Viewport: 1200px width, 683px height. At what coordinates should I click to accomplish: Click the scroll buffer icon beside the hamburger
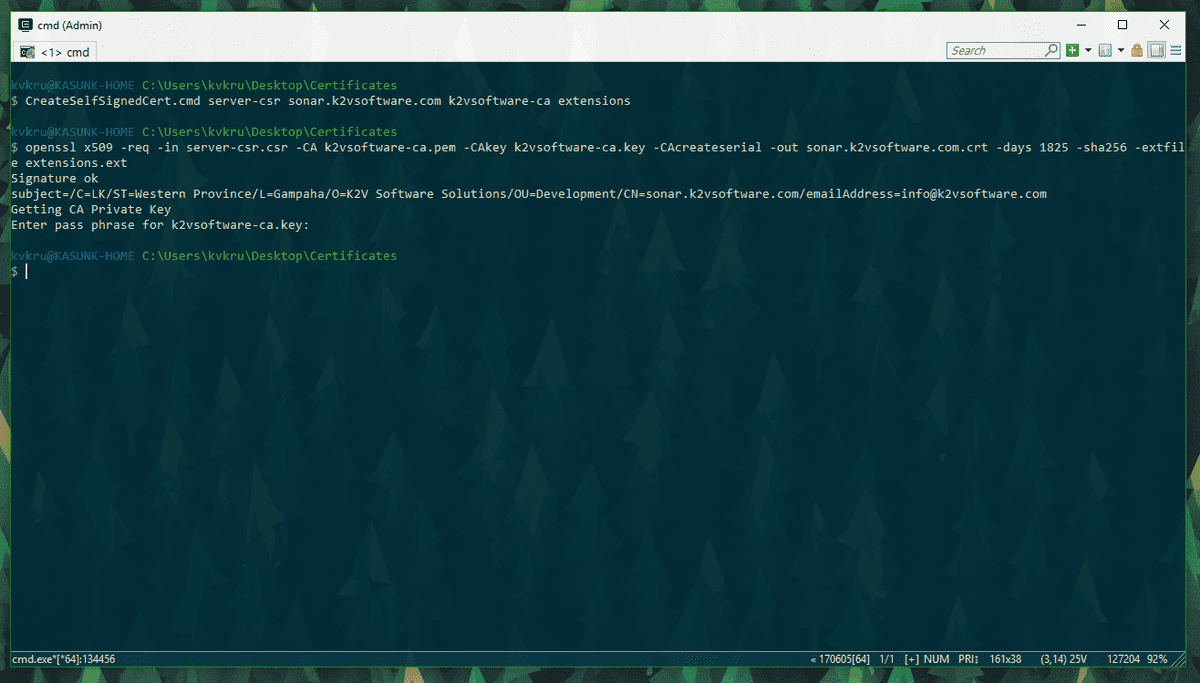pos(1157,49)
